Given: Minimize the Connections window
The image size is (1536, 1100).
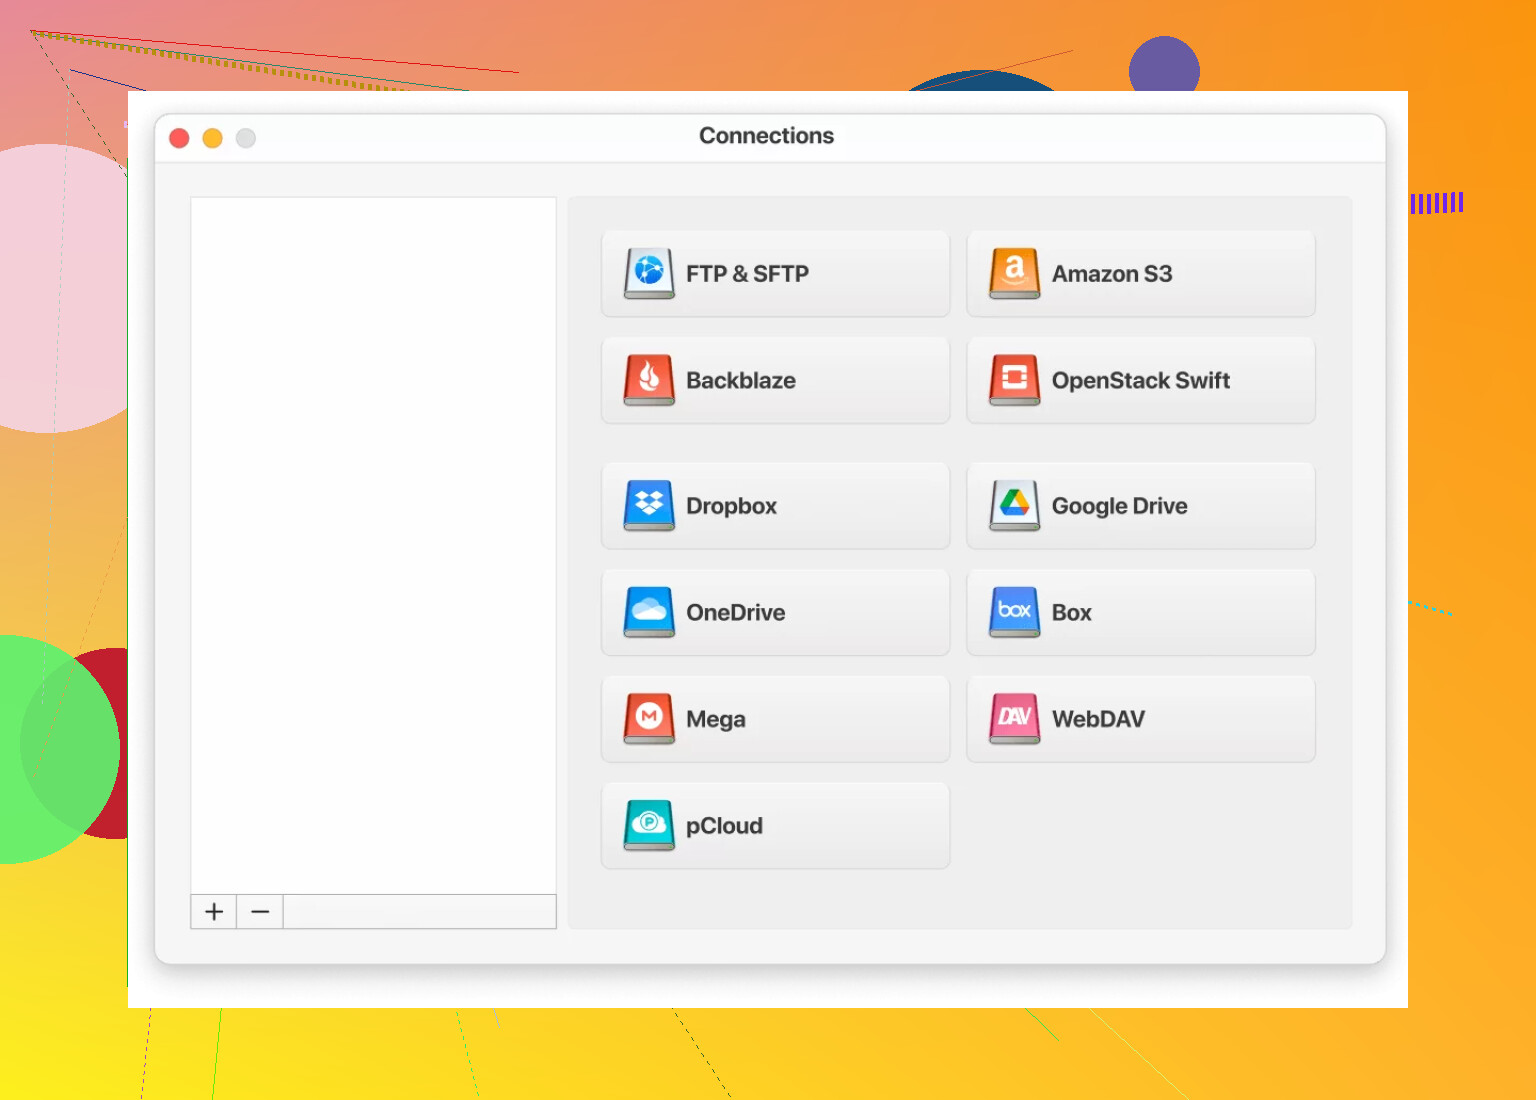Looking at the screenshot, I should point(213,138).
